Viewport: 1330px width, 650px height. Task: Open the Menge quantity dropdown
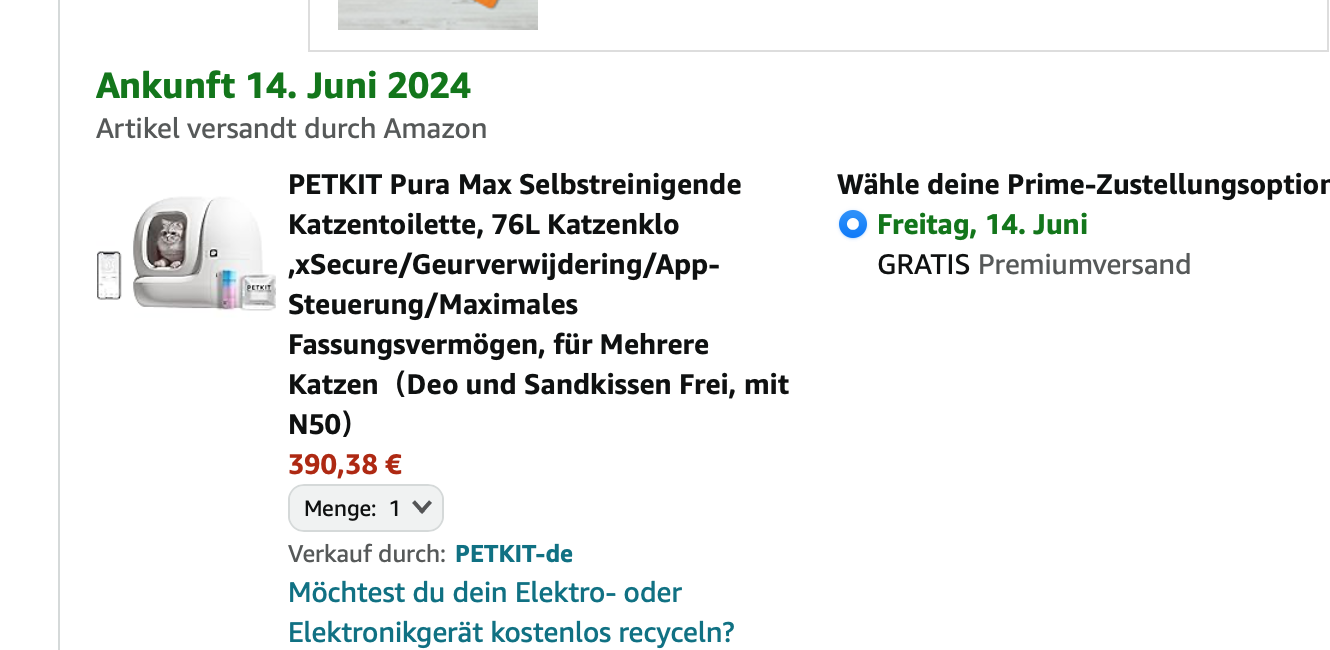click(365, 508)
